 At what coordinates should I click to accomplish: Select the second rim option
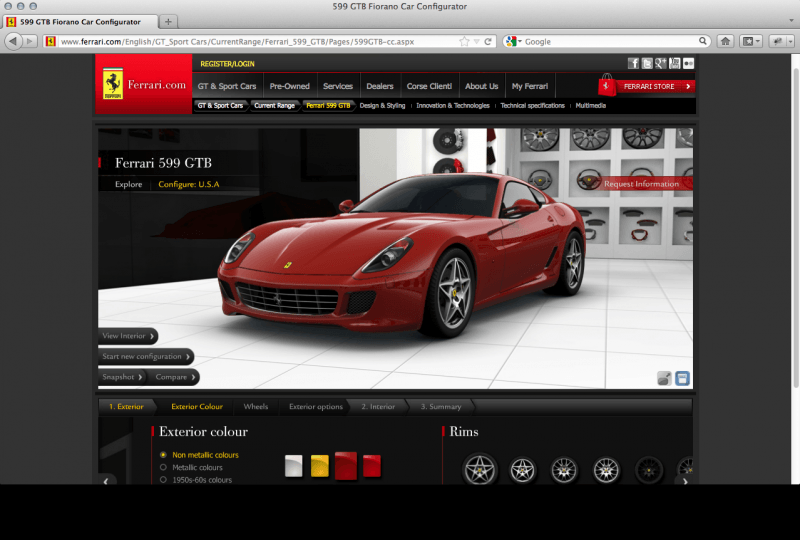[522, 470]
